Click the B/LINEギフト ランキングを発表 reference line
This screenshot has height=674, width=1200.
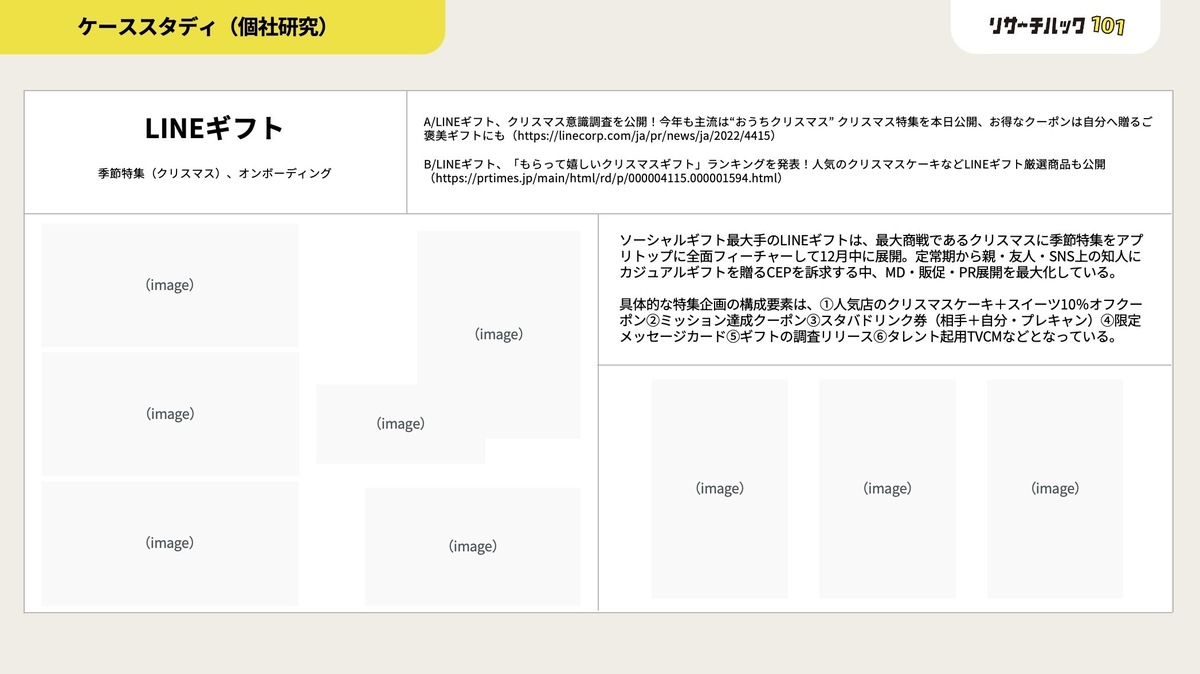point(765,171)
